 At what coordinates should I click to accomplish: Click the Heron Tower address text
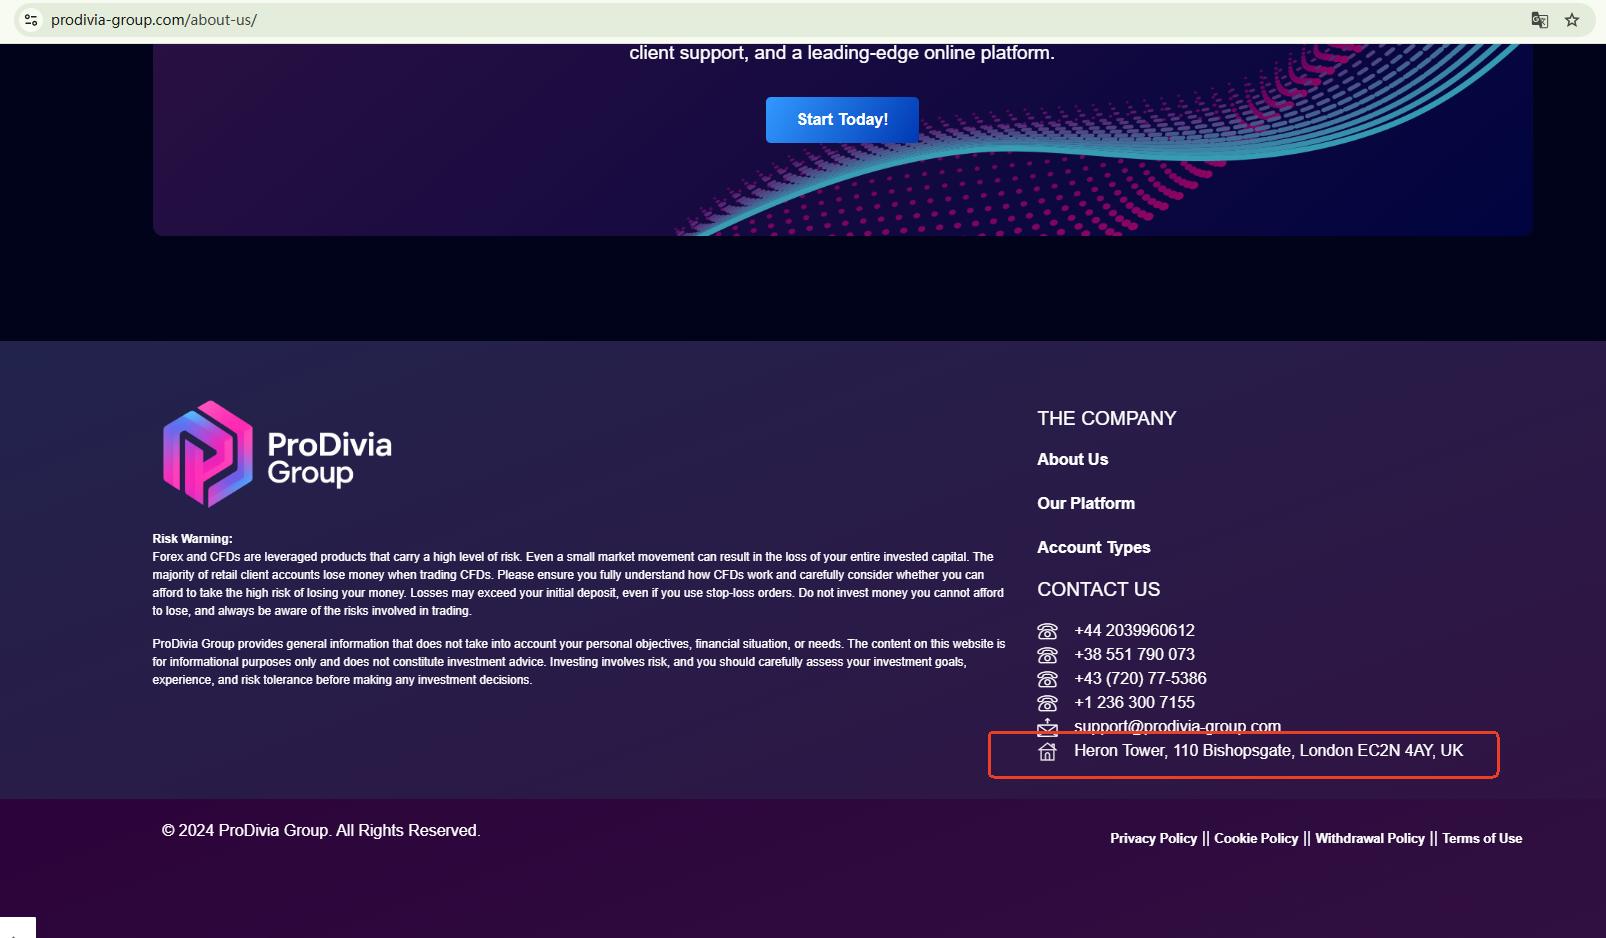click(x=1268, y=751)
